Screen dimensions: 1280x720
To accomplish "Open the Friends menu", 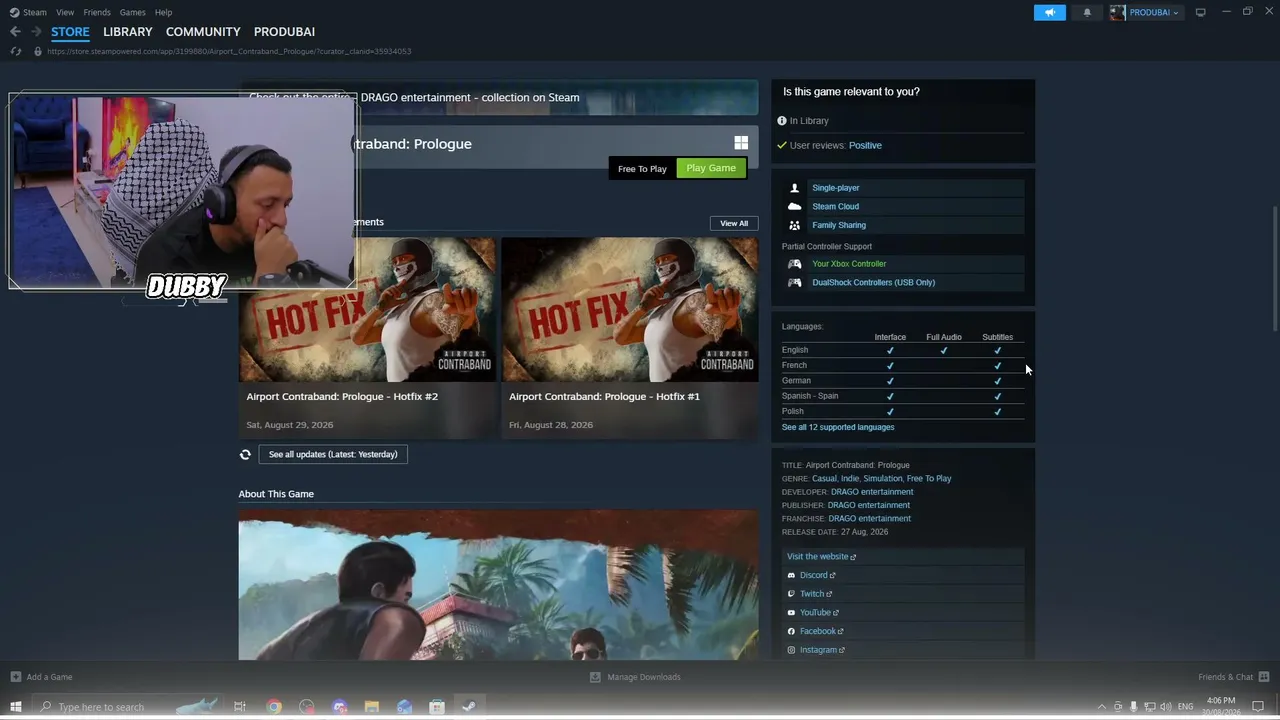I will click(97, 12).
